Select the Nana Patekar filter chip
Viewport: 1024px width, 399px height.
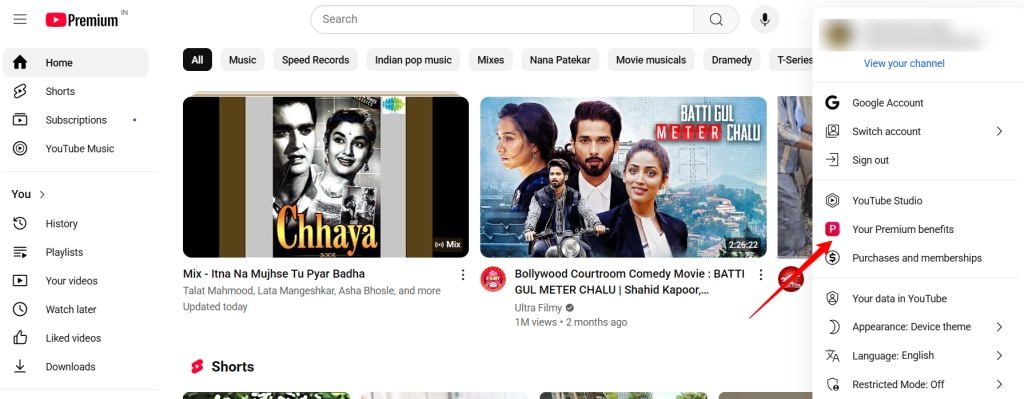(x=560, y=60)
